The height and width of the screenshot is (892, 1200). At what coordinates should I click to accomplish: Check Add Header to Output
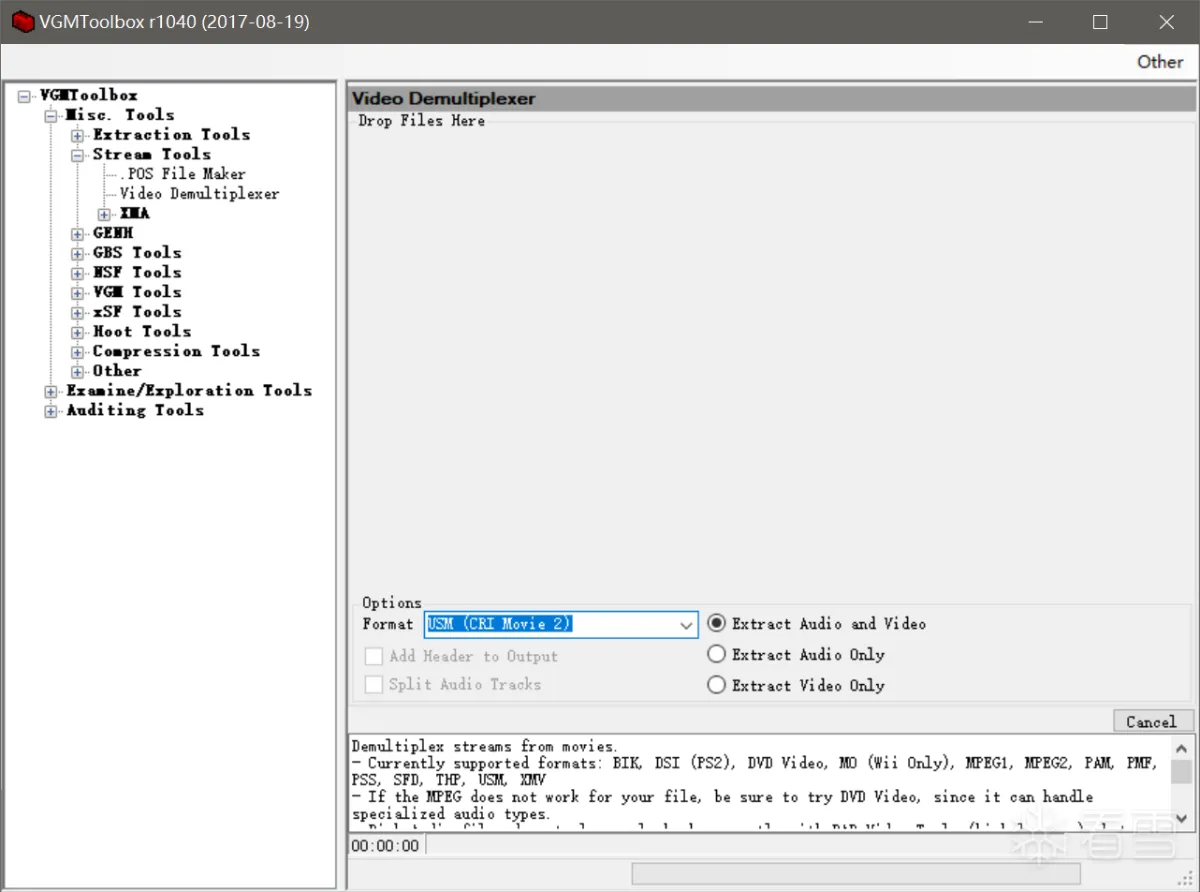(x=374, y=656)
